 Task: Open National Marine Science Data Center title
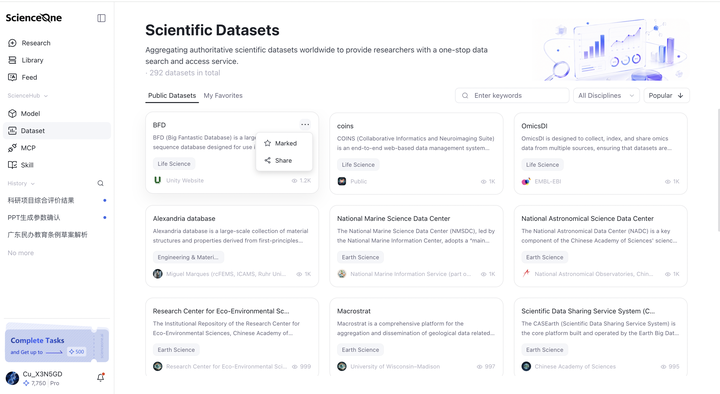pos(394,219)
